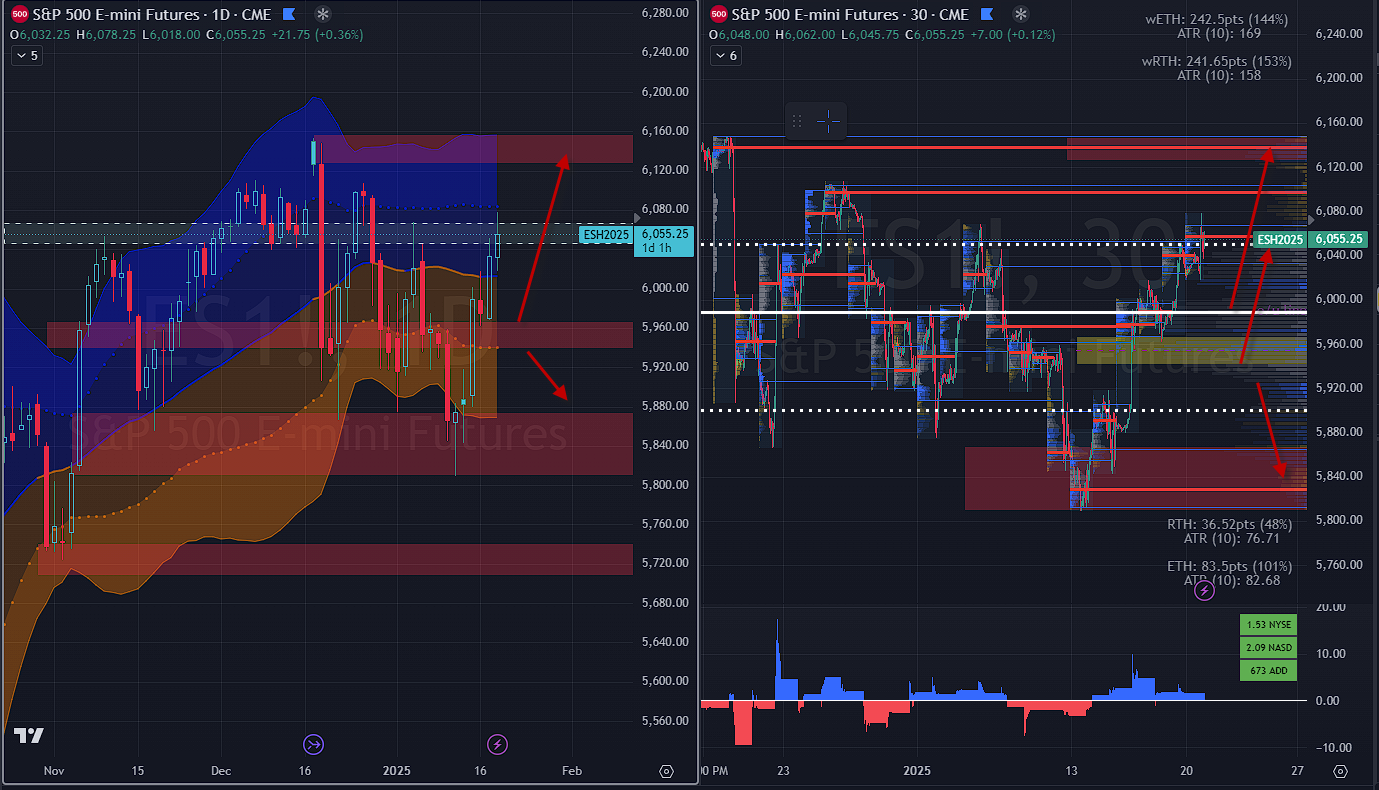The image size is (1379, 790).
Task: Click the purple lightning icon on the 30-minute chart
Action: [1205, 591]
